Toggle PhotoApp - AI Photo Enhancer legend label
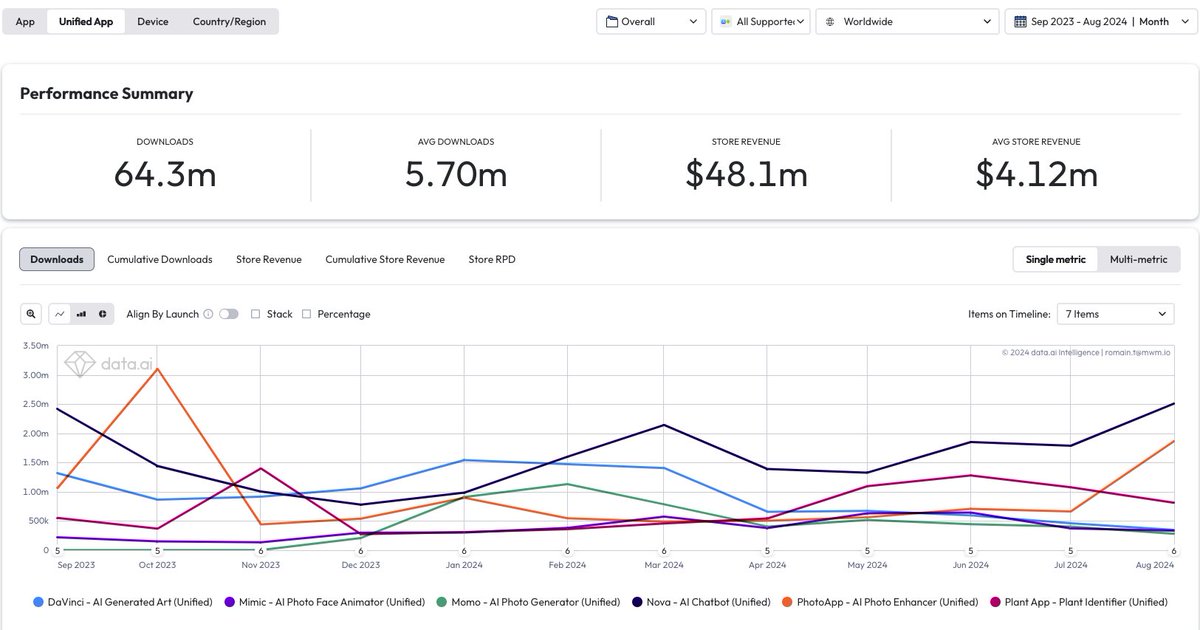The image size is (1200, 630). [x=888, y=602]
